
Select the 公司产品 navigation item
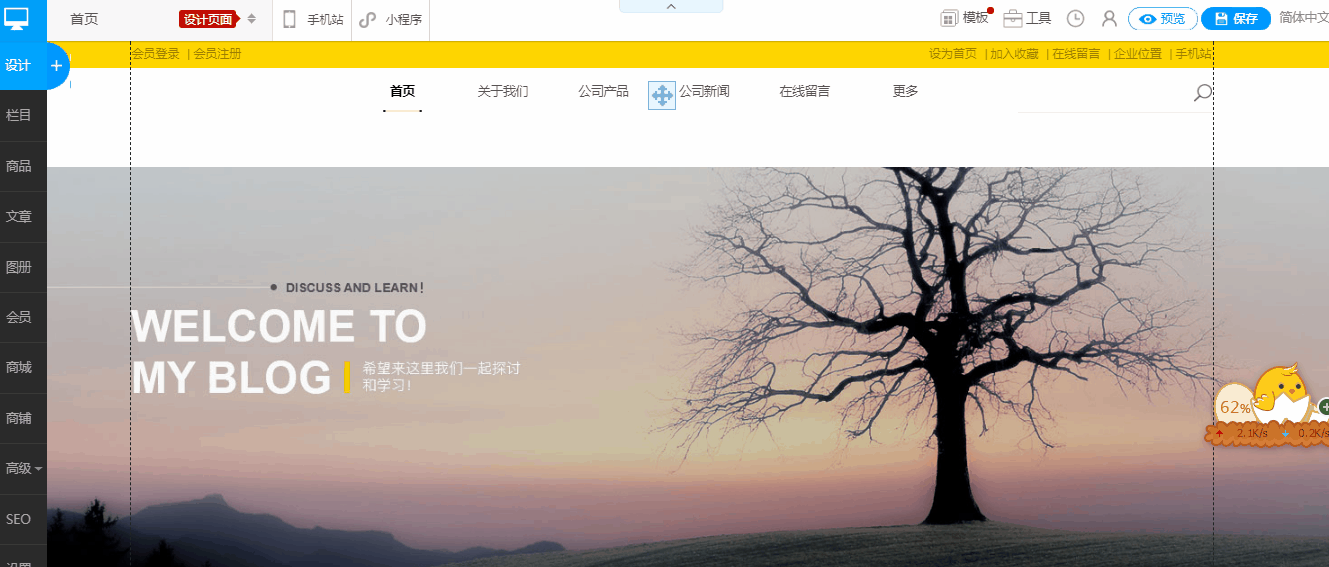(603, 91)
